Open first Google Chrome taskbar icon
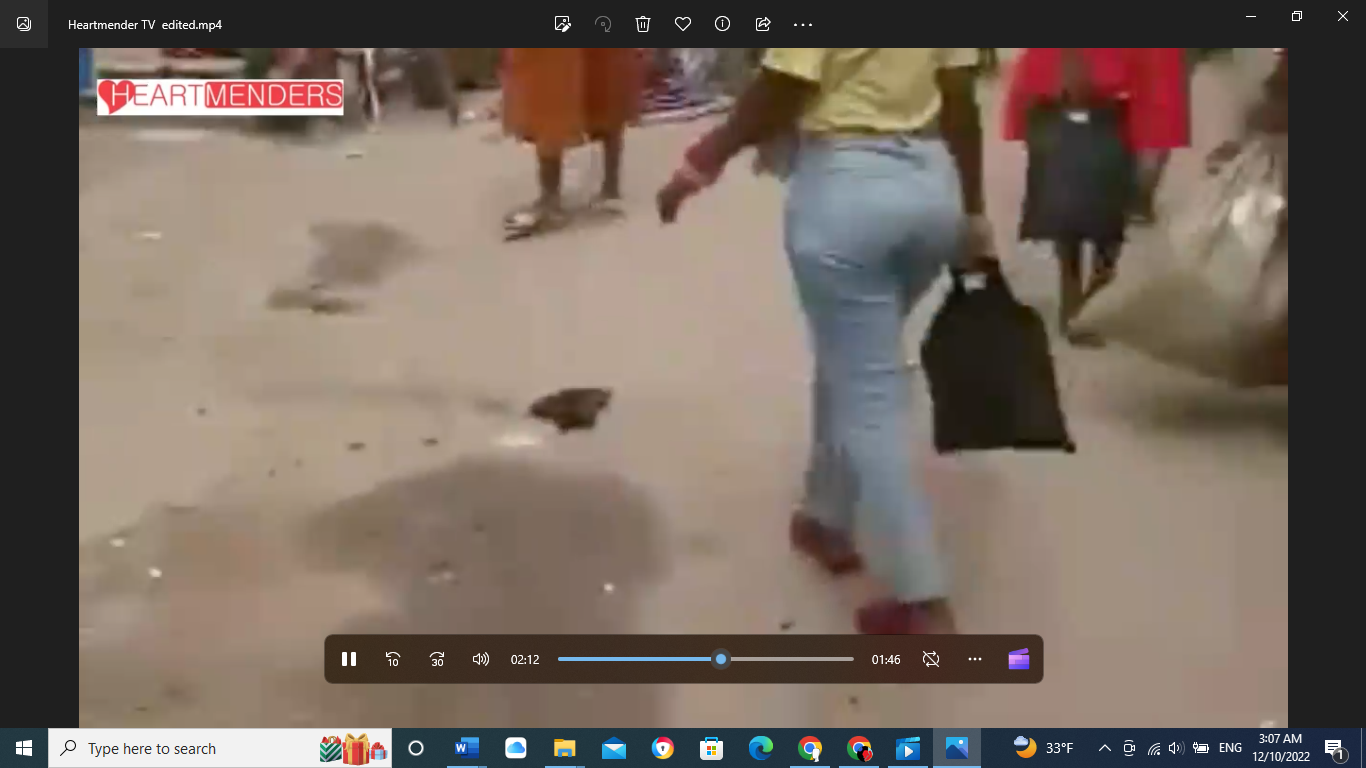This screenshot has height=768, width=1366. click(809, 748)
